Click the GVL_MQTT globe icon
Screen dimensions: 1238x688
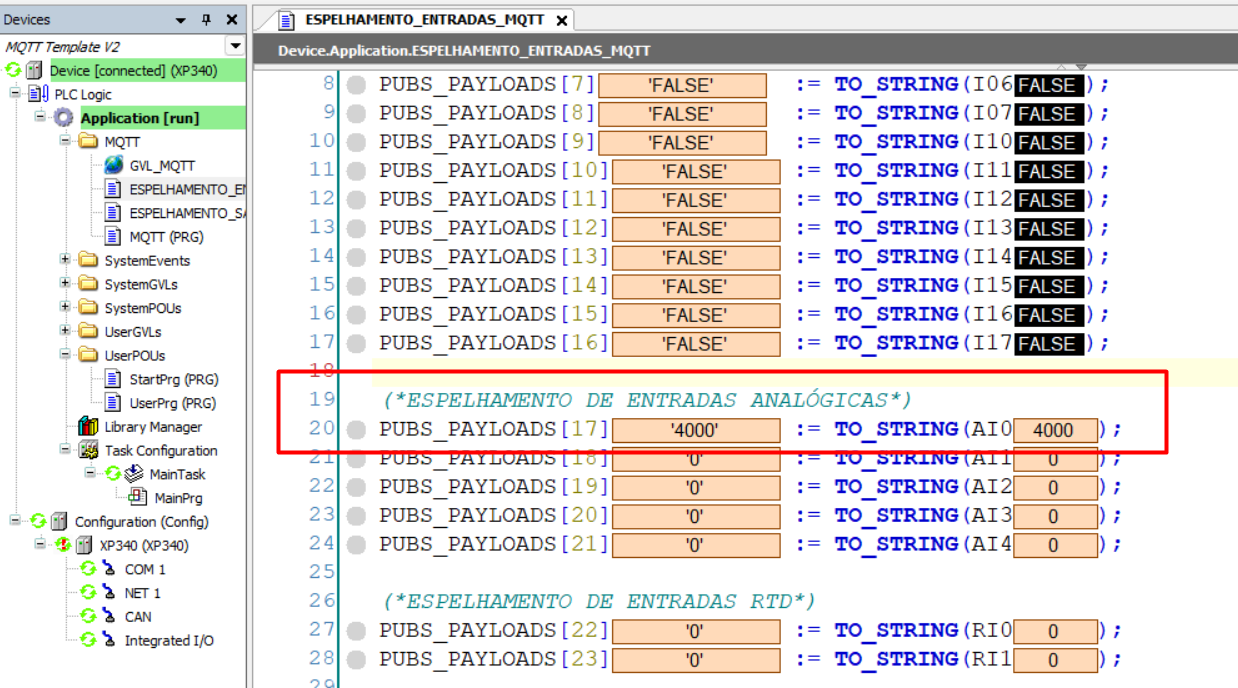point(114,165)
